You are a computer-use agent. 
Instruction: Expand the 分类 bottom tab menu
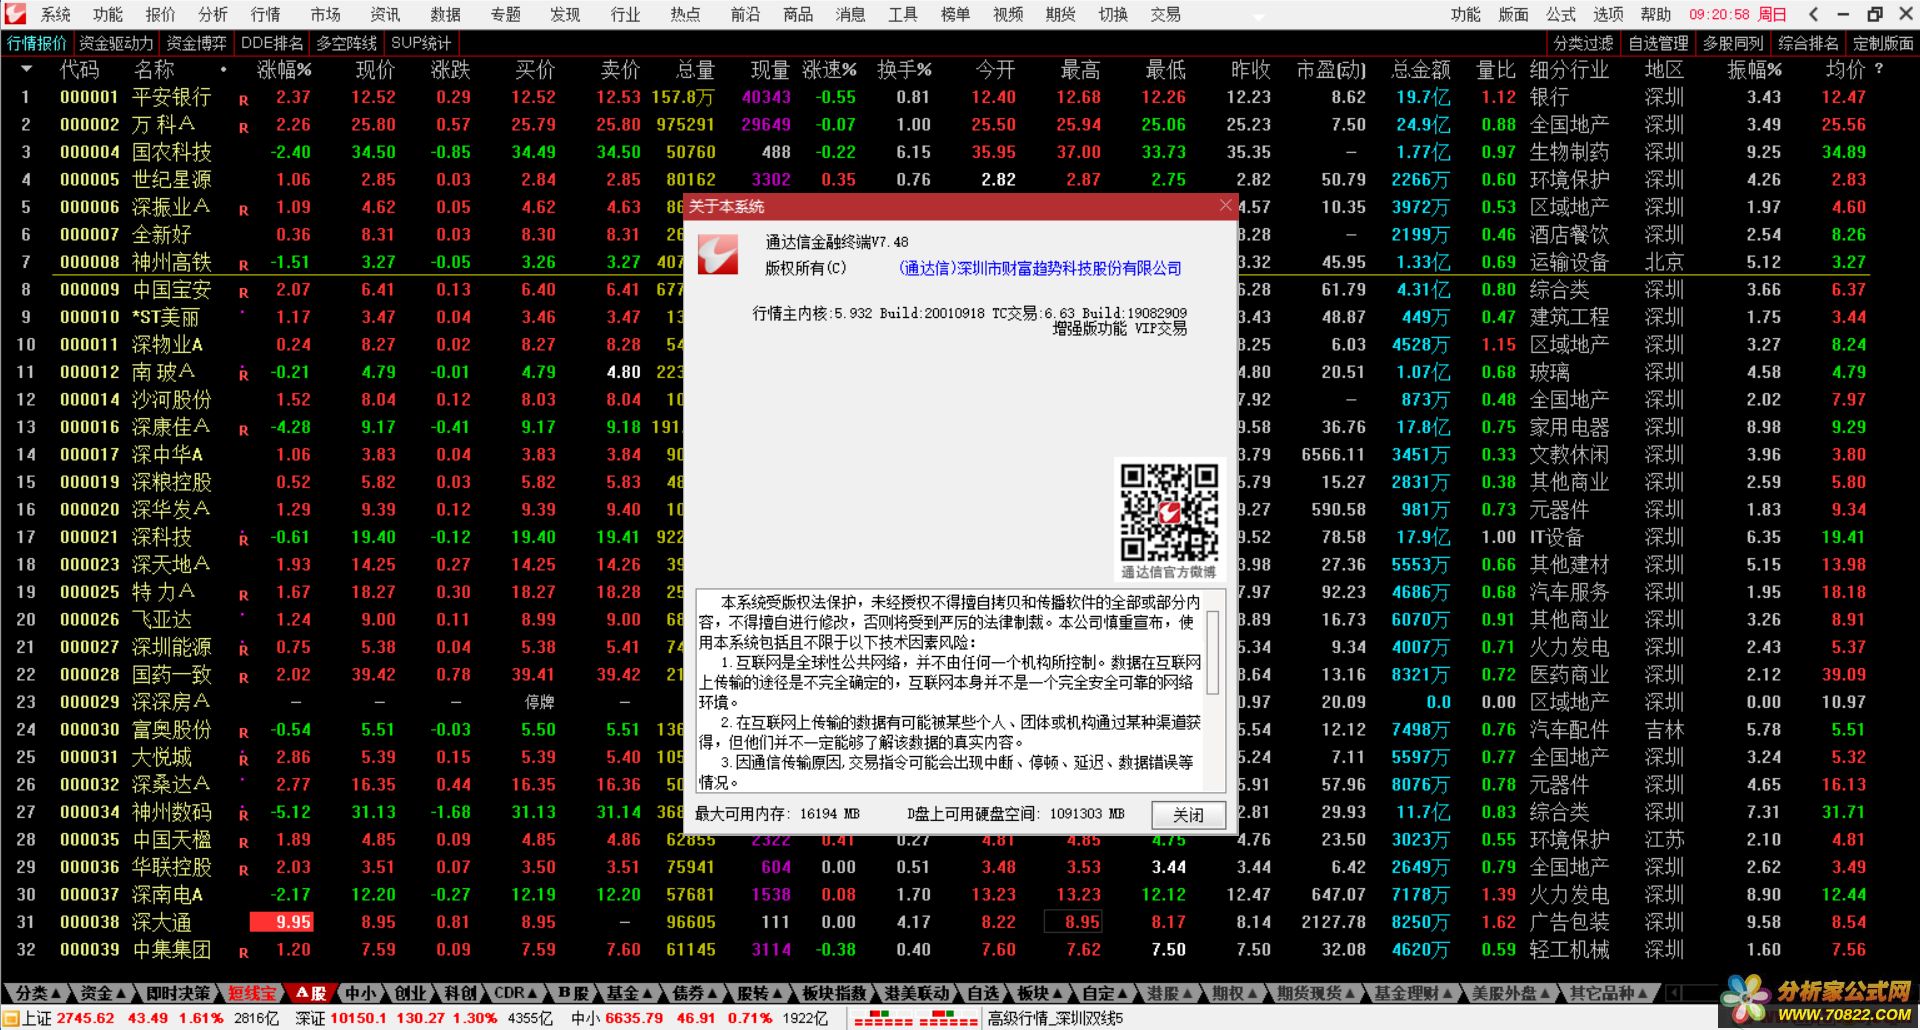coord(38,993)
